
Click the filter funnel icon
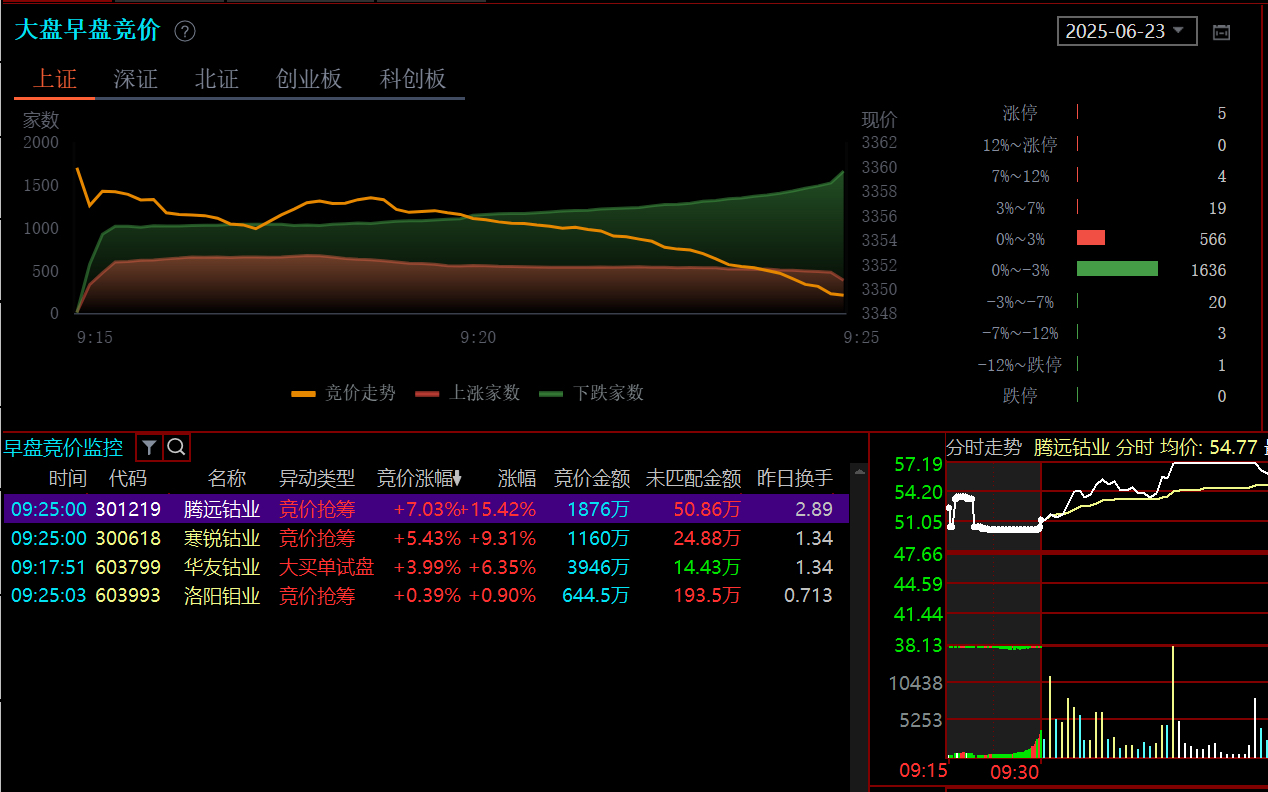pos(149,447)
